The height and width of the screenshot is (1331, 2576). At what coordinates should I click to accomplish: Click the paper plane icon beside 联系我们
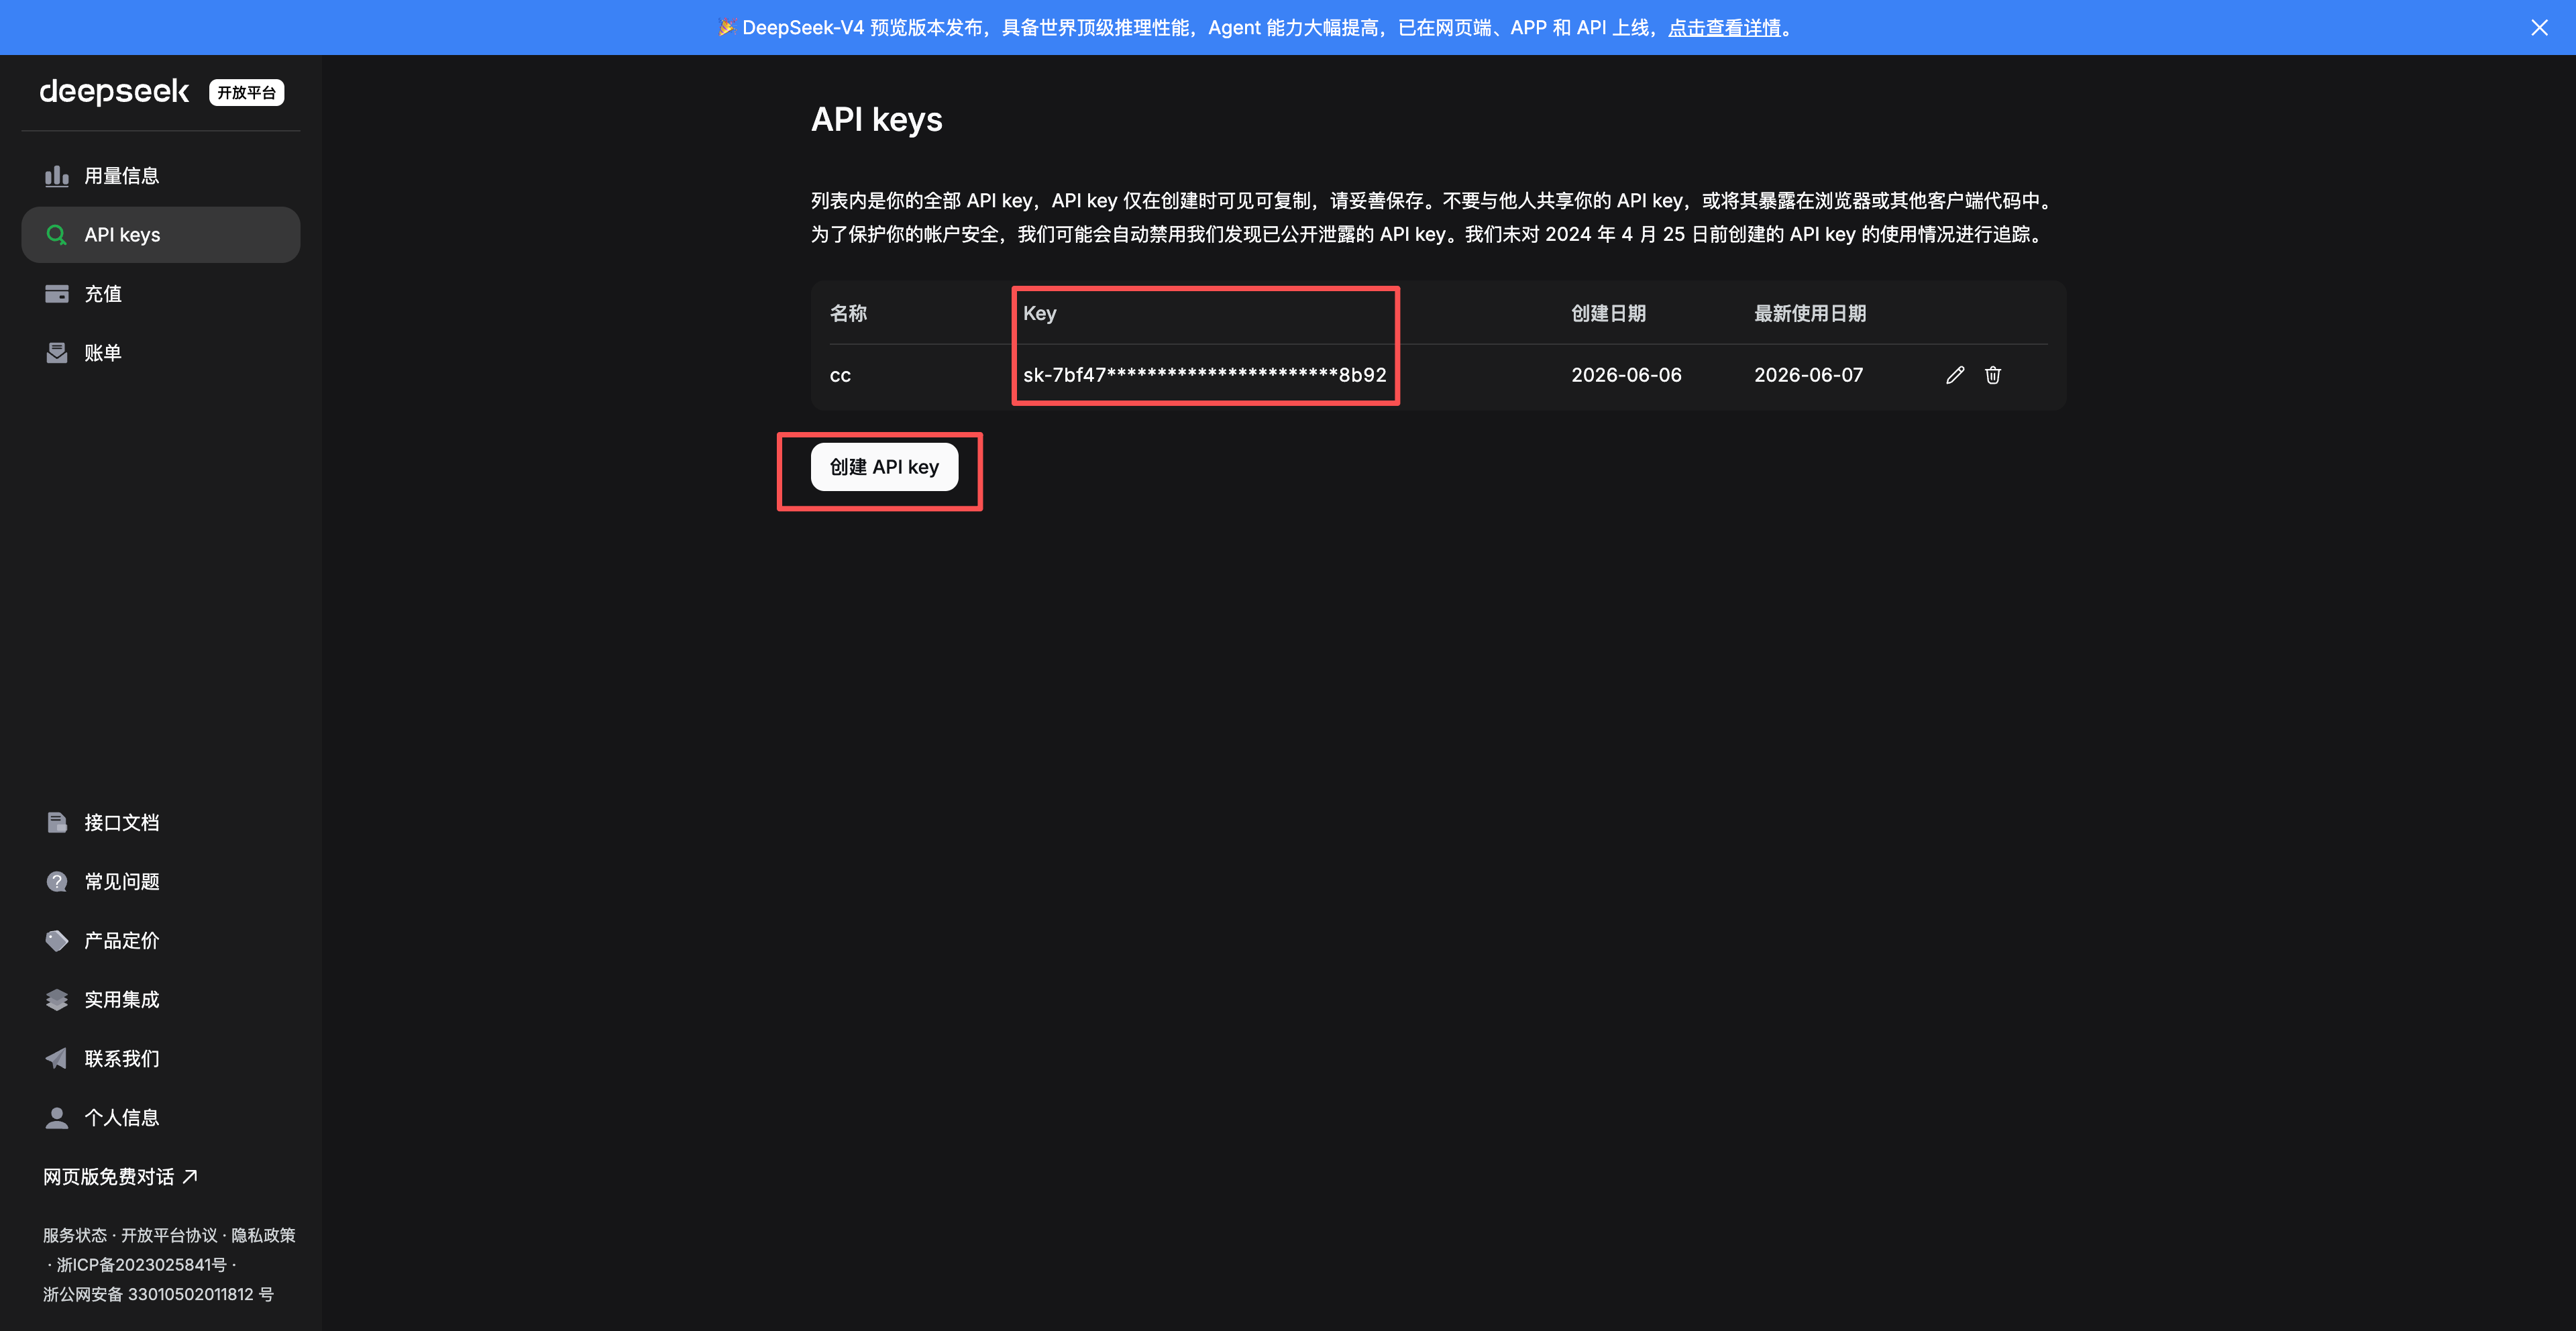point(57,1058)
